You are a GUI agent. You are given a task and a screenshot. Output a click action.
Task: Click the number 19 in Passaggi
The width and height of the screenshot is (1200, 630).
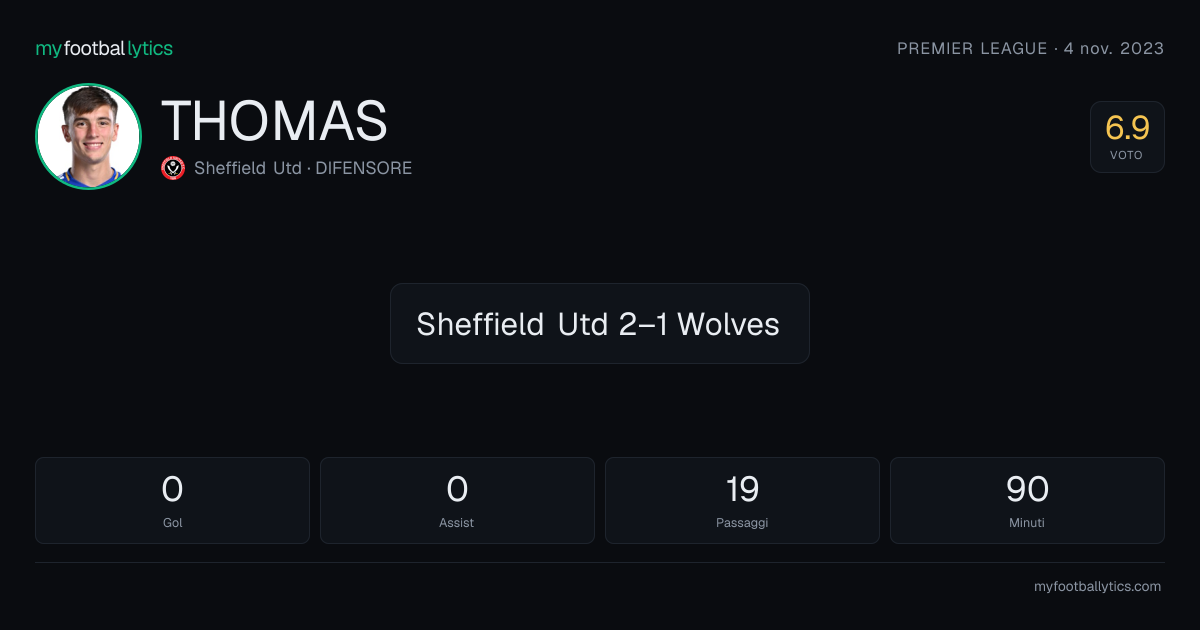point(742,489)
